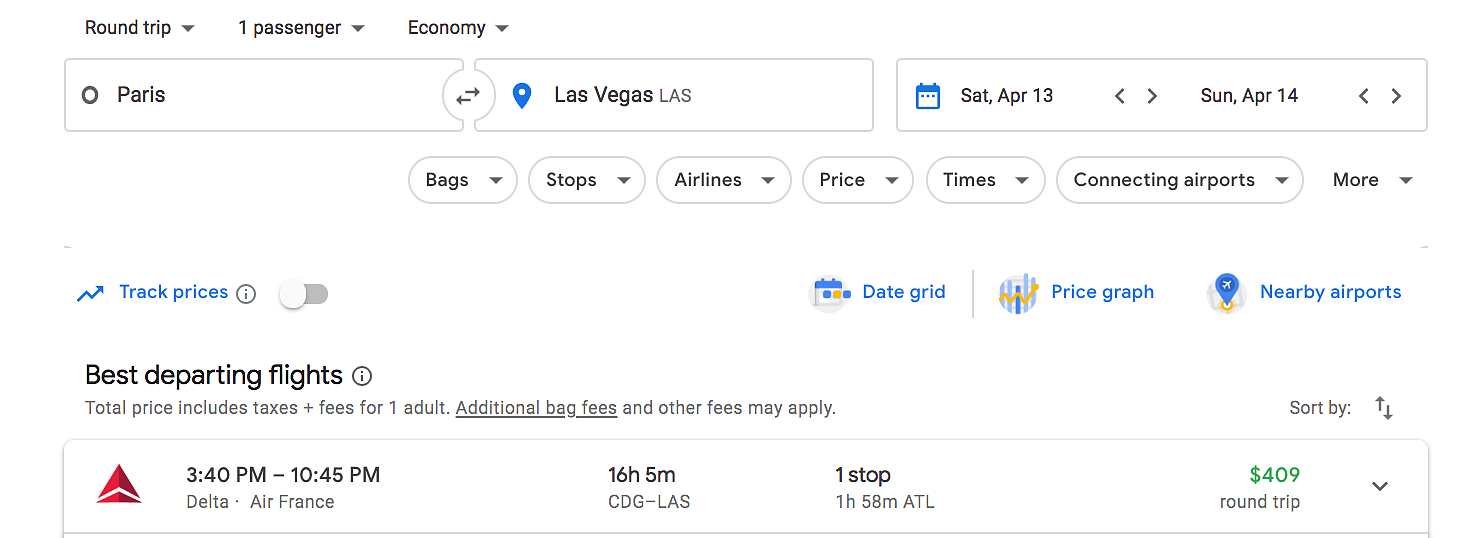Open the 1 passenger selector
This screenshot has width=1466, height=538.
pyautogui.click(x=302, y=28)
